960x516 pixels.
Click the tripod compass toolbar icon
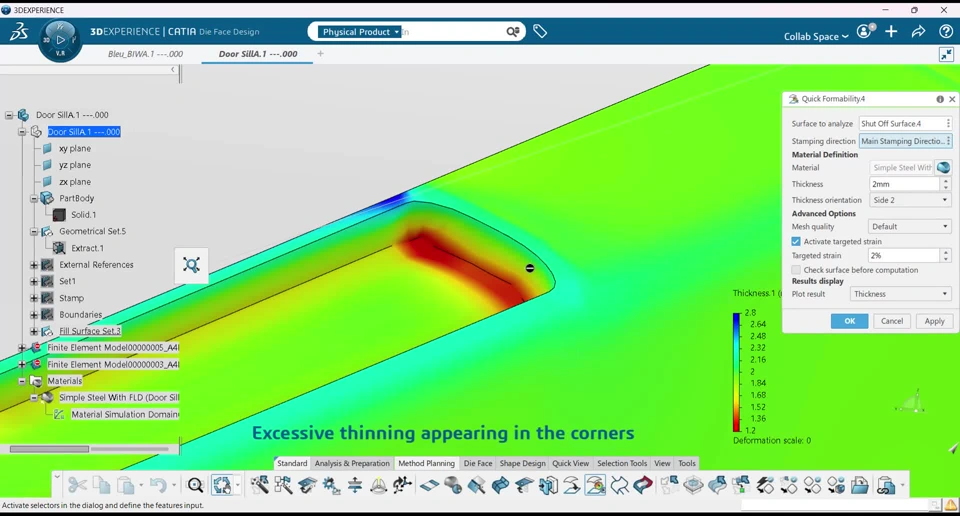tap(379, 485)
